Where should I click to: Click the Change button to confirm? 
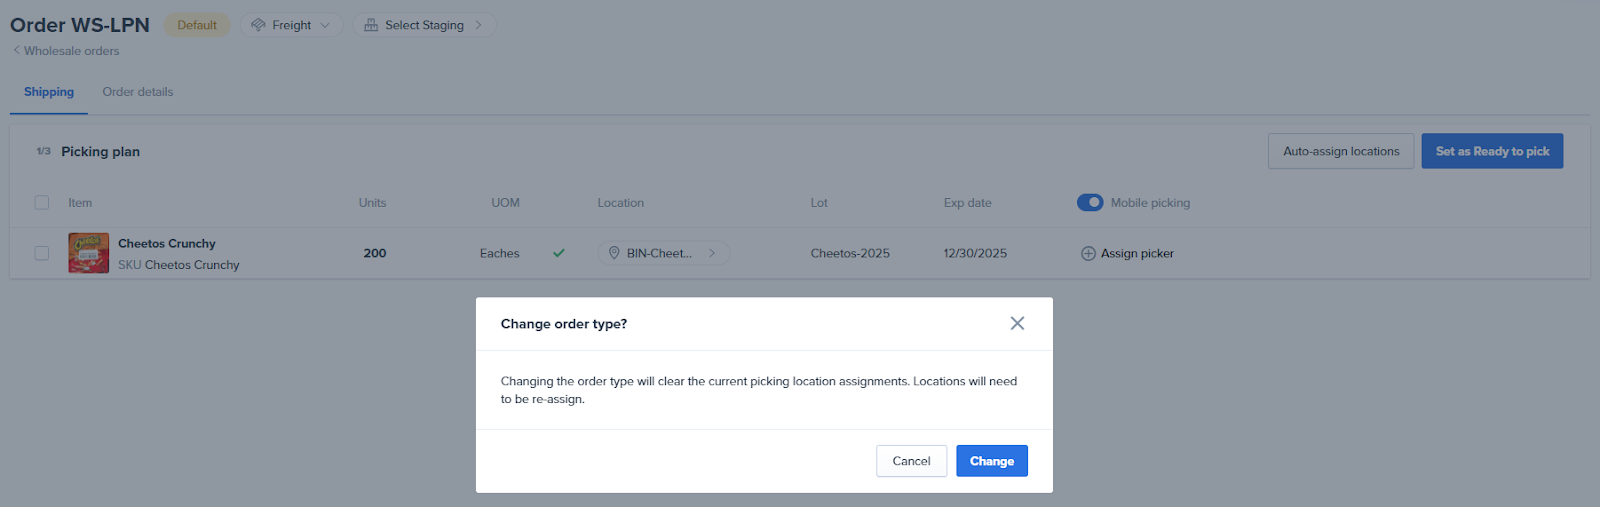(x=991, y=461)
